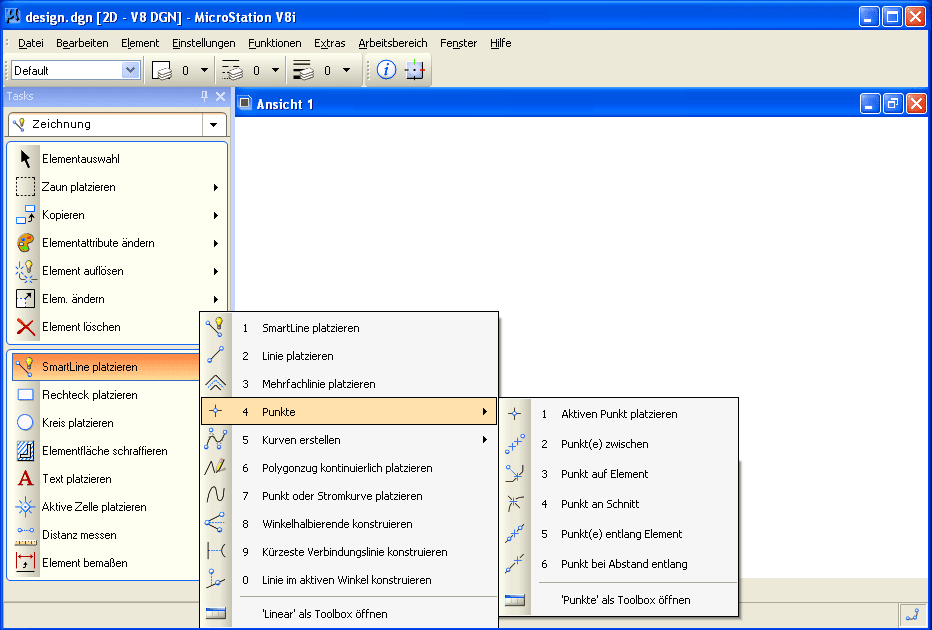
Task: Open the line weight dropdown arrow
Action: pyautogui.click(x=346, y=70)
